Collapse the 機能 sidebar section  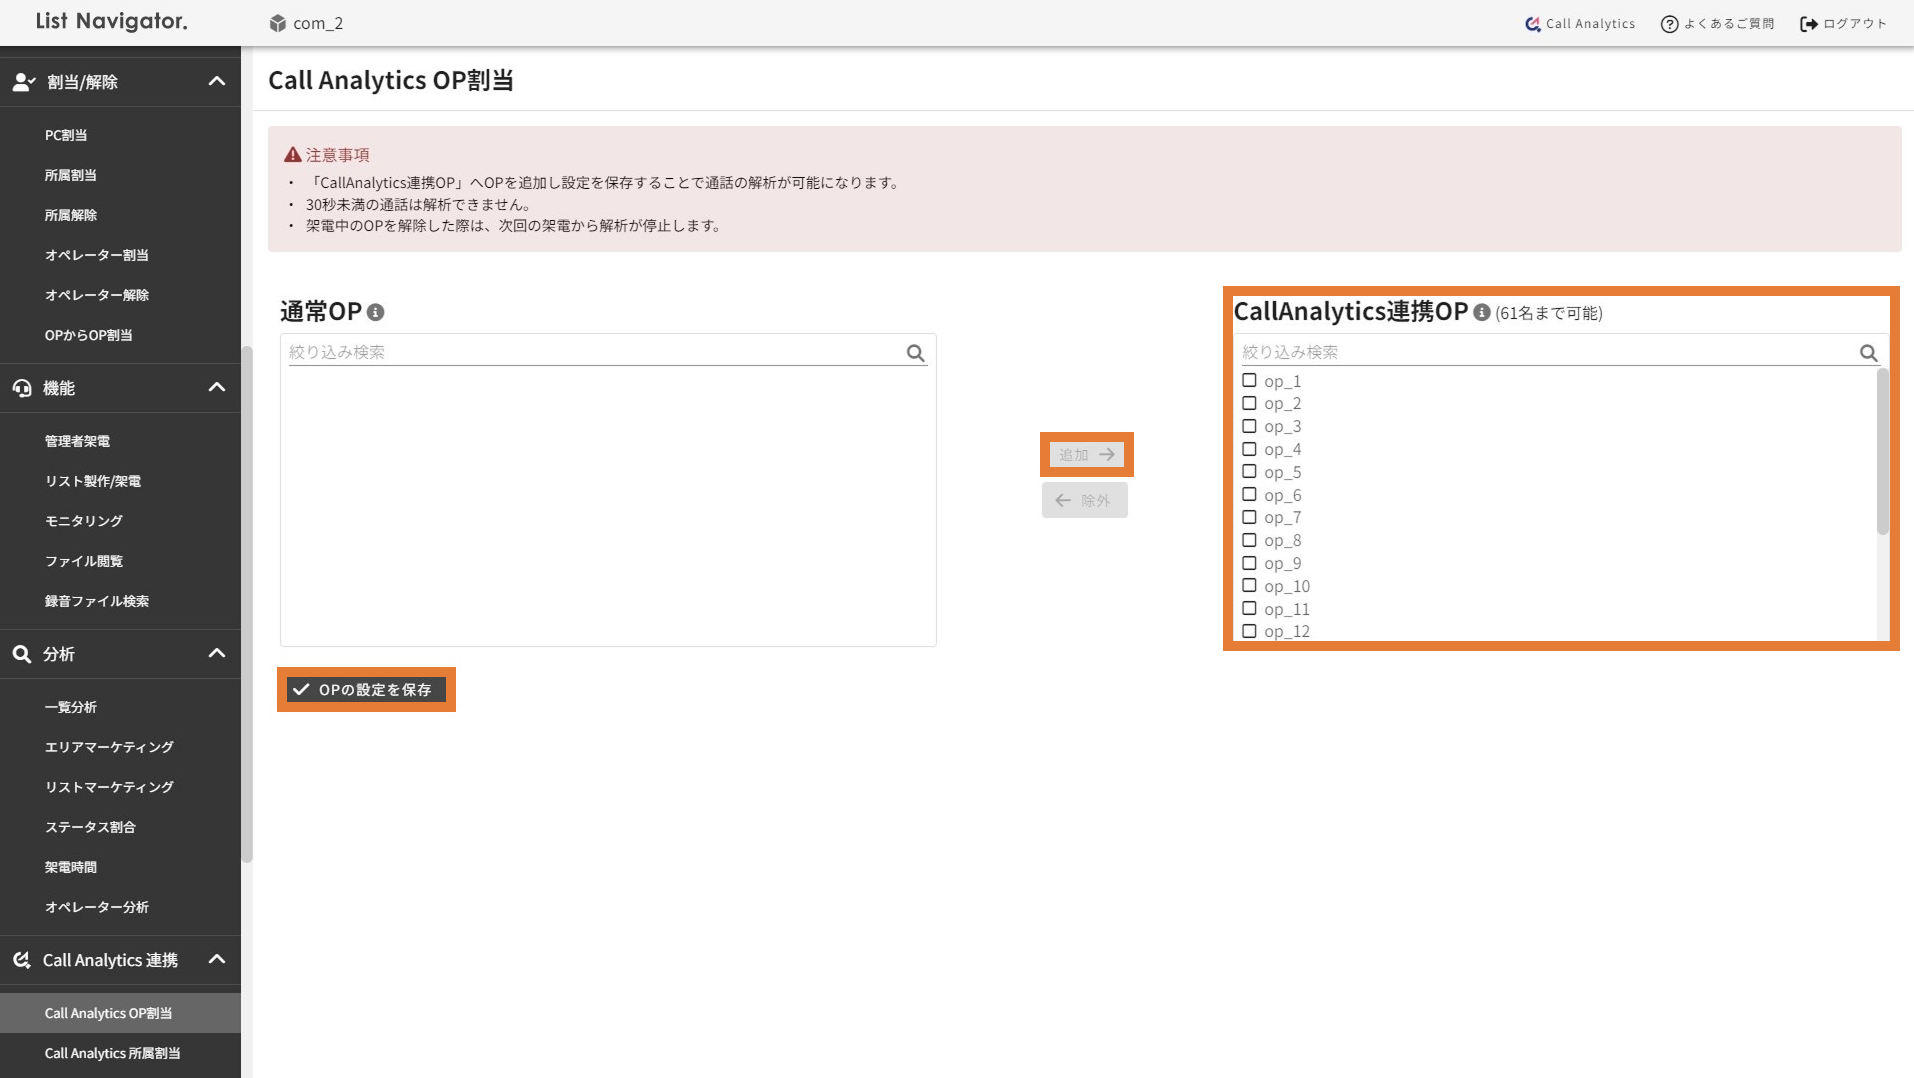[x=216, y=388]
